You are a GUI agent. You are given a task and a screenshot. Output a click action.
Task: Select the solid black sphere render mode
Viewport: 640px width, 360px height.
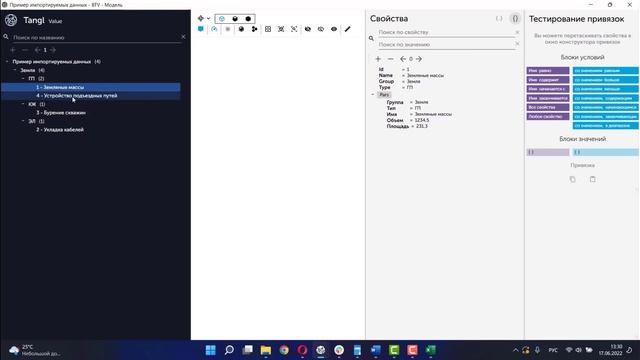[x=248, y=19]
